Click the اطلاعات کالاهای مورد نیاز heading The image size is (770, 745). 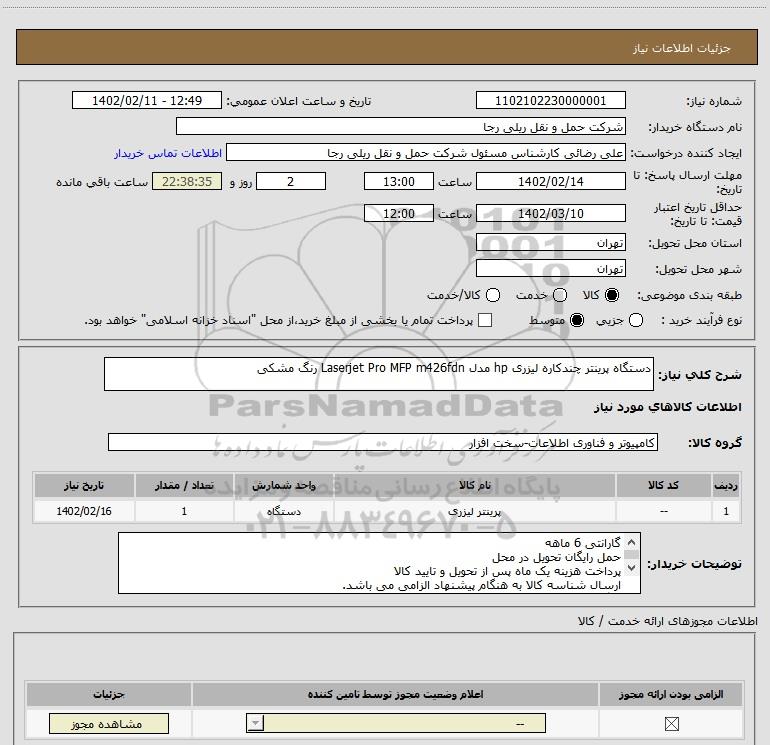tap(667, 407)
